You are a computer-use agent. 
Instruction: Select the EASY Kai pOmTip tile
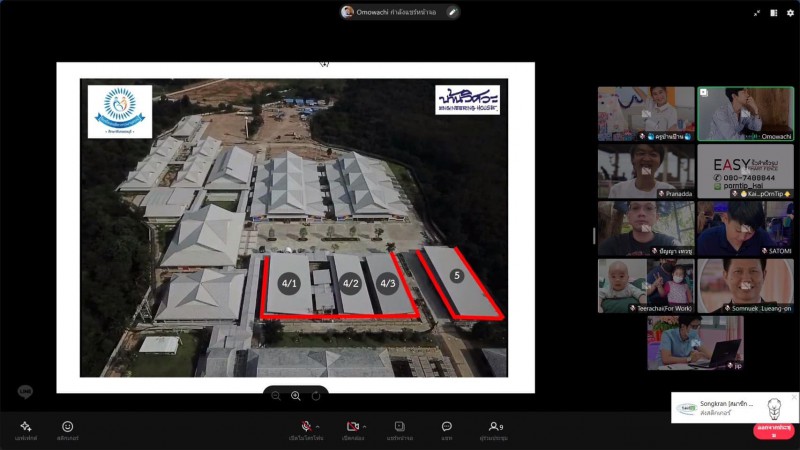[745, 171]
